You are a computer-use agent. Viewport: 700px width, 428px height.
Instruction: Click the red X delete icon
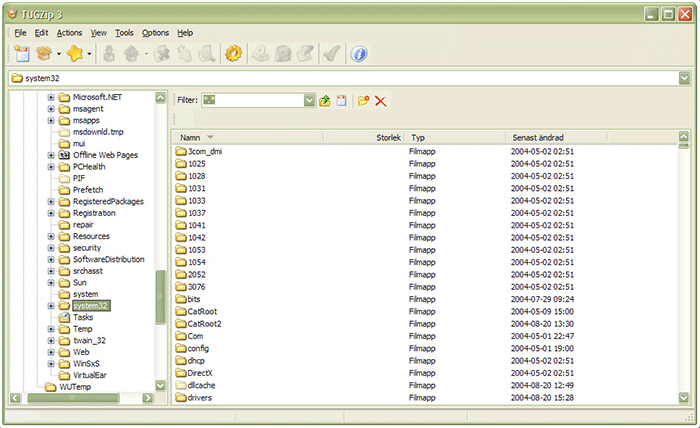tap(381, 101)
